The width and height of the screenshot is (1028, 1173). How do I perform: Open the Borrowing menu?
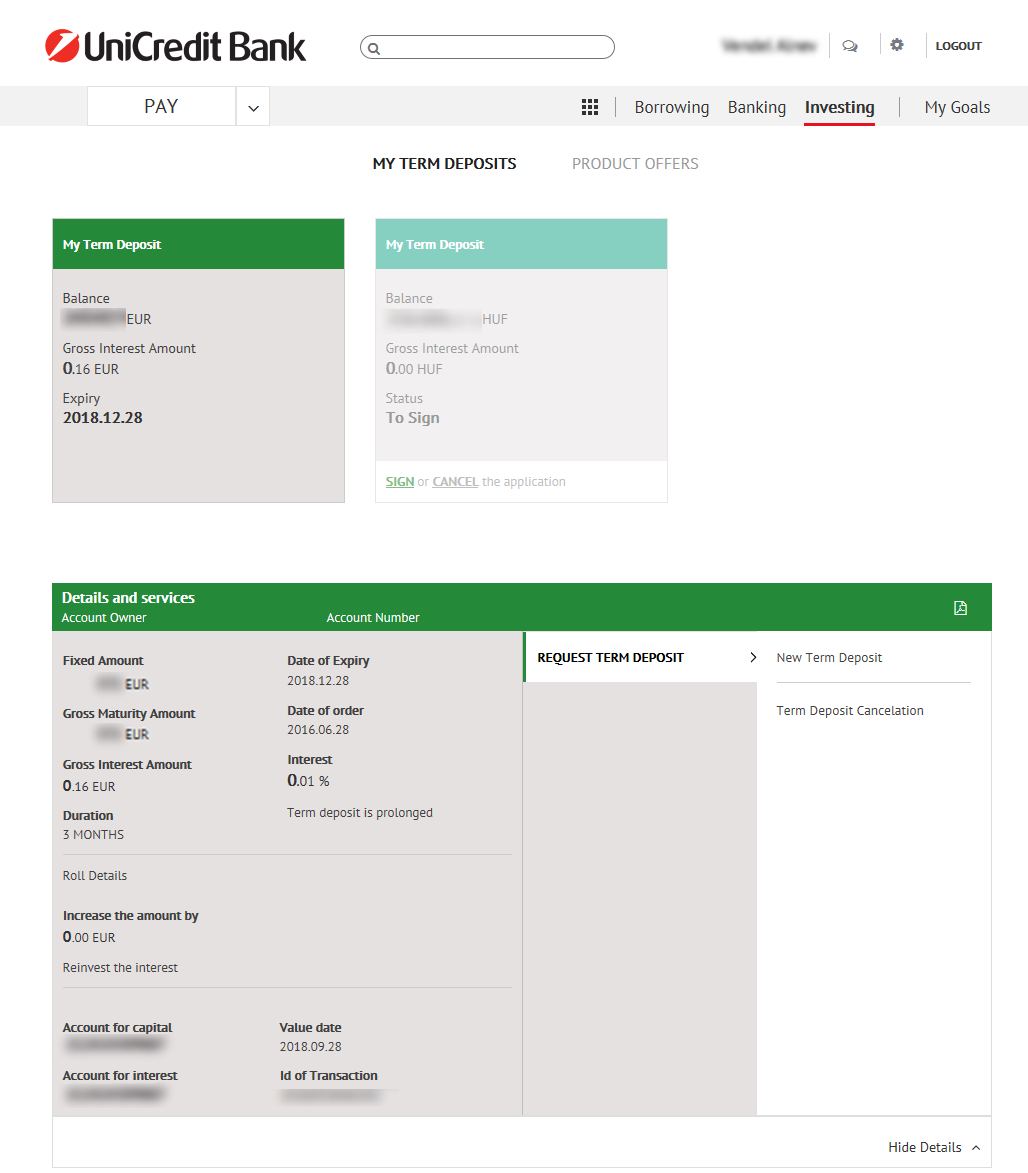tap(671, 107)
